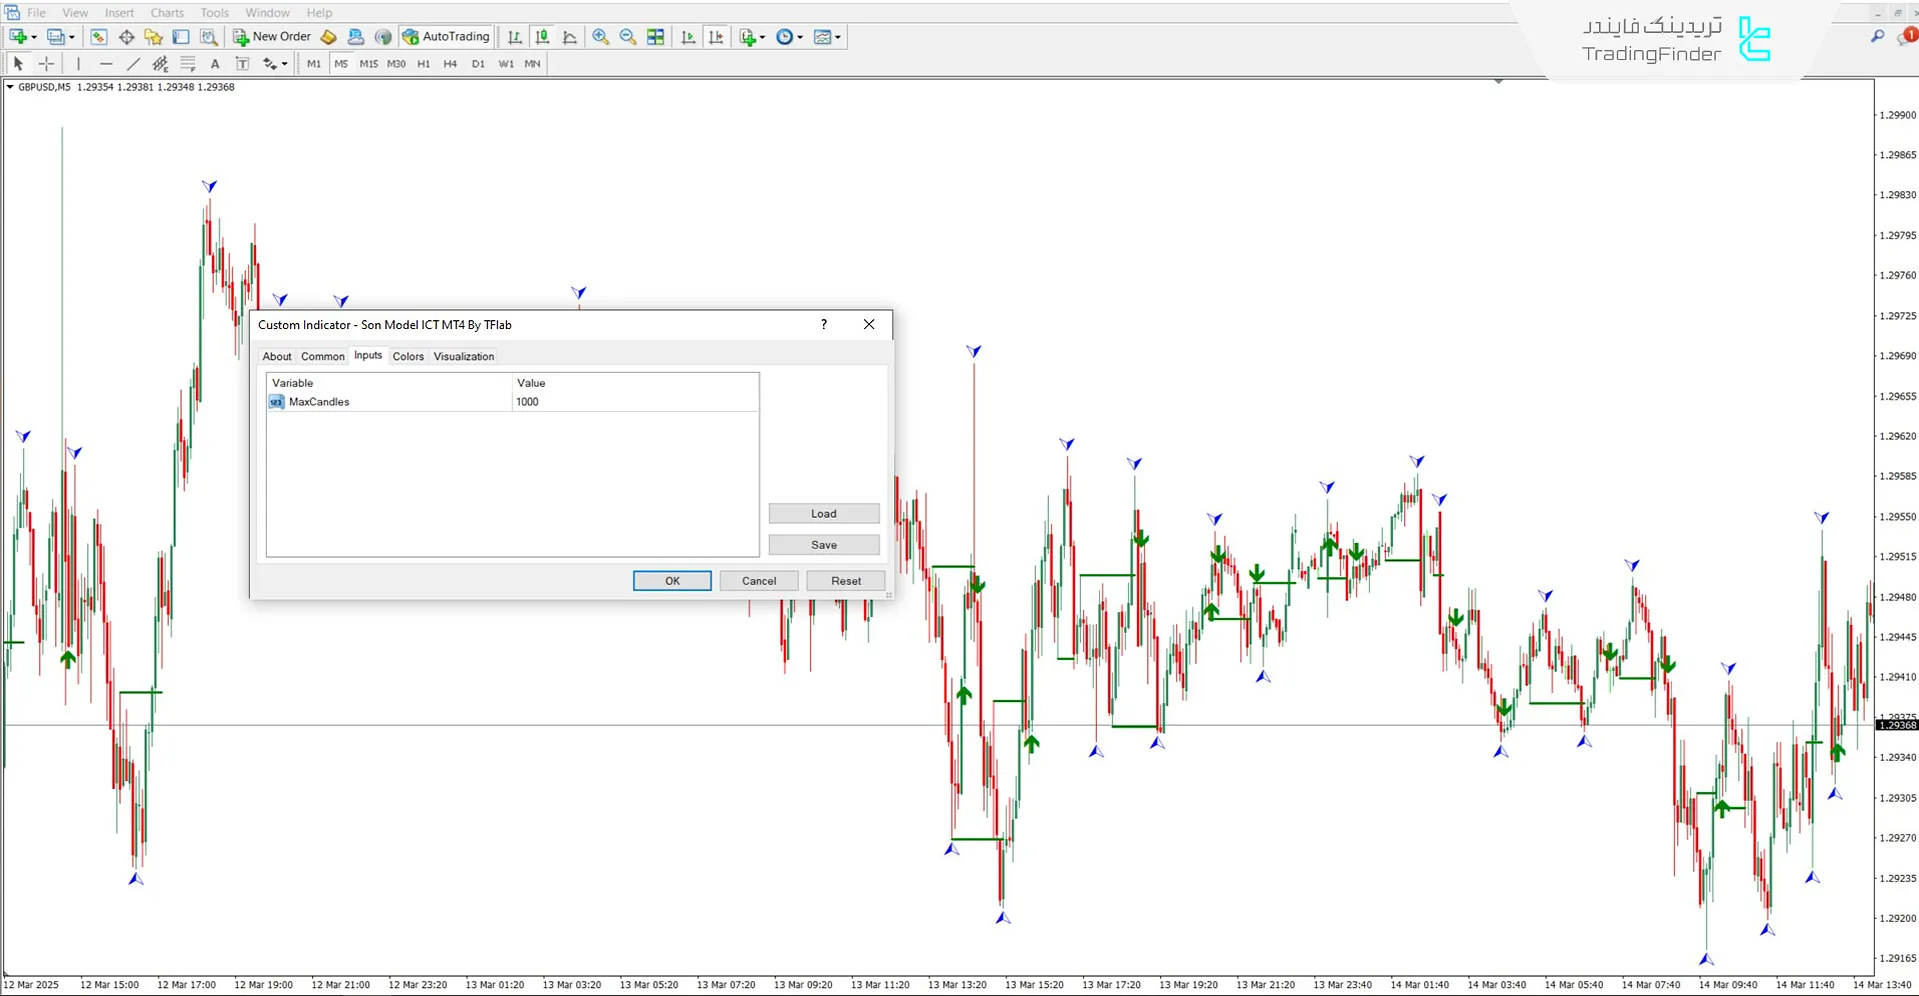Select the H1 timeframe button
1919x996 pixels.
click(x=423, y=64)
